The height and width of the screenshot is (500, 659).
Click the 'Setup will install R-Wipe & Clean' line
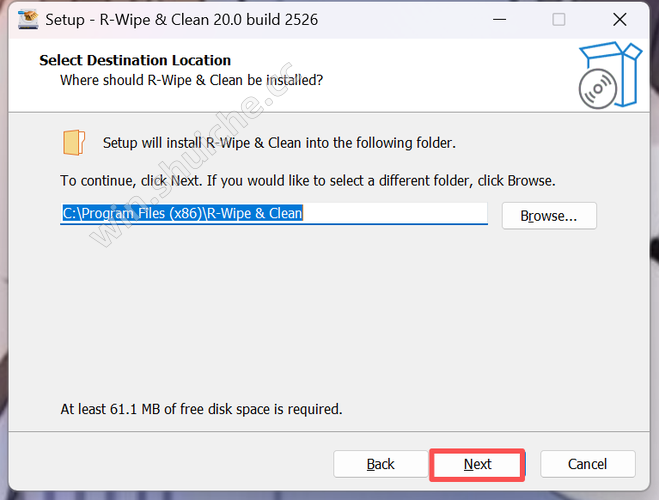pyautogui.click(x=279, y=143)
